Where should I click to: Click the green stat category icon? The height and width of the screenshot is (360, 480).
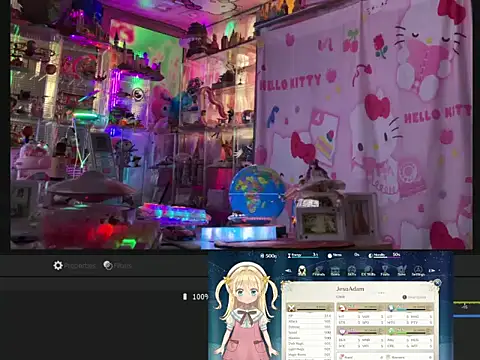pyautogui.click(x=392, y=331)
